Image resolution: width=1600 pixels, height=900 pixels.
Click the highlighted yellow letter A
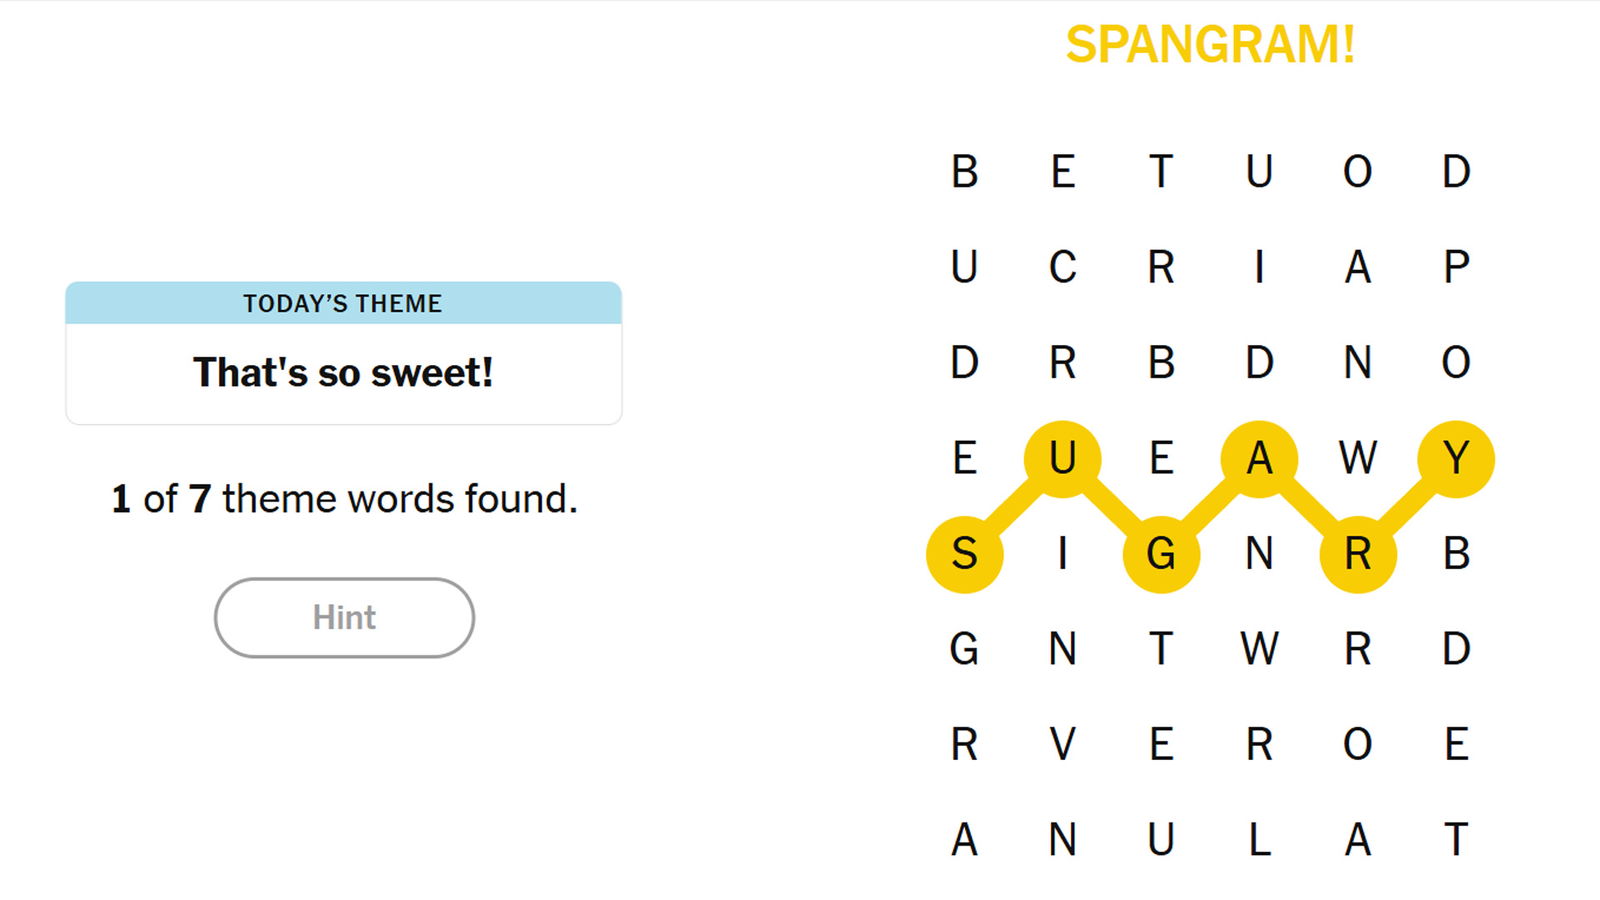point(1259,459)
